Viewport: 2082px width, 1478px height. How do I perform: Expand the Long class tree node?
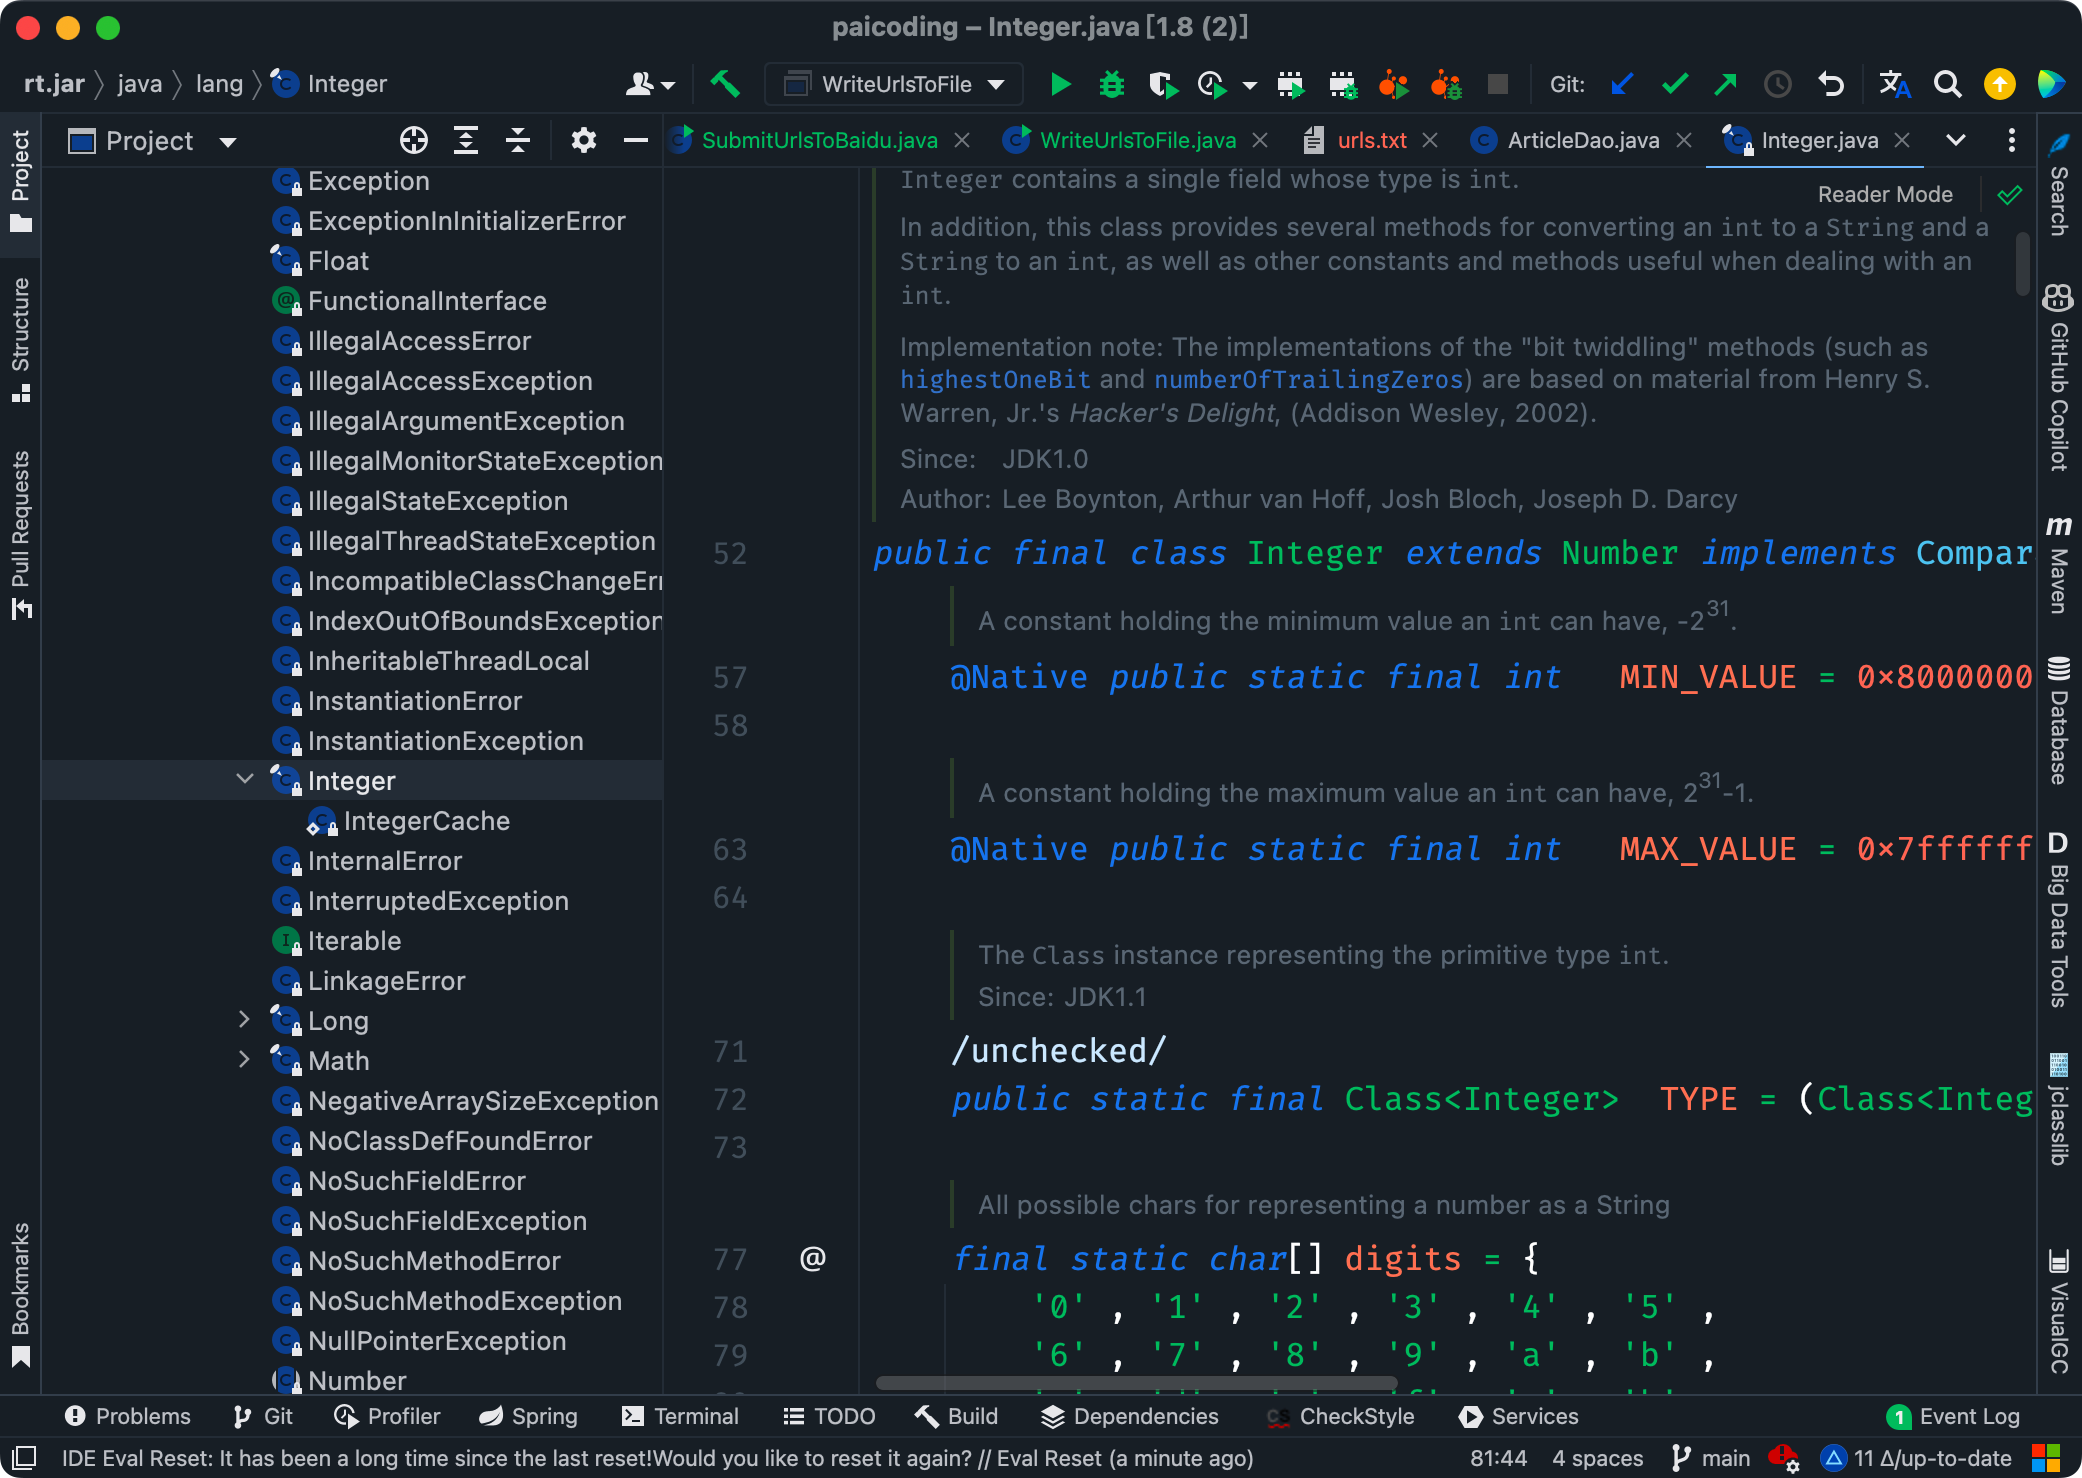[245, 1019]
